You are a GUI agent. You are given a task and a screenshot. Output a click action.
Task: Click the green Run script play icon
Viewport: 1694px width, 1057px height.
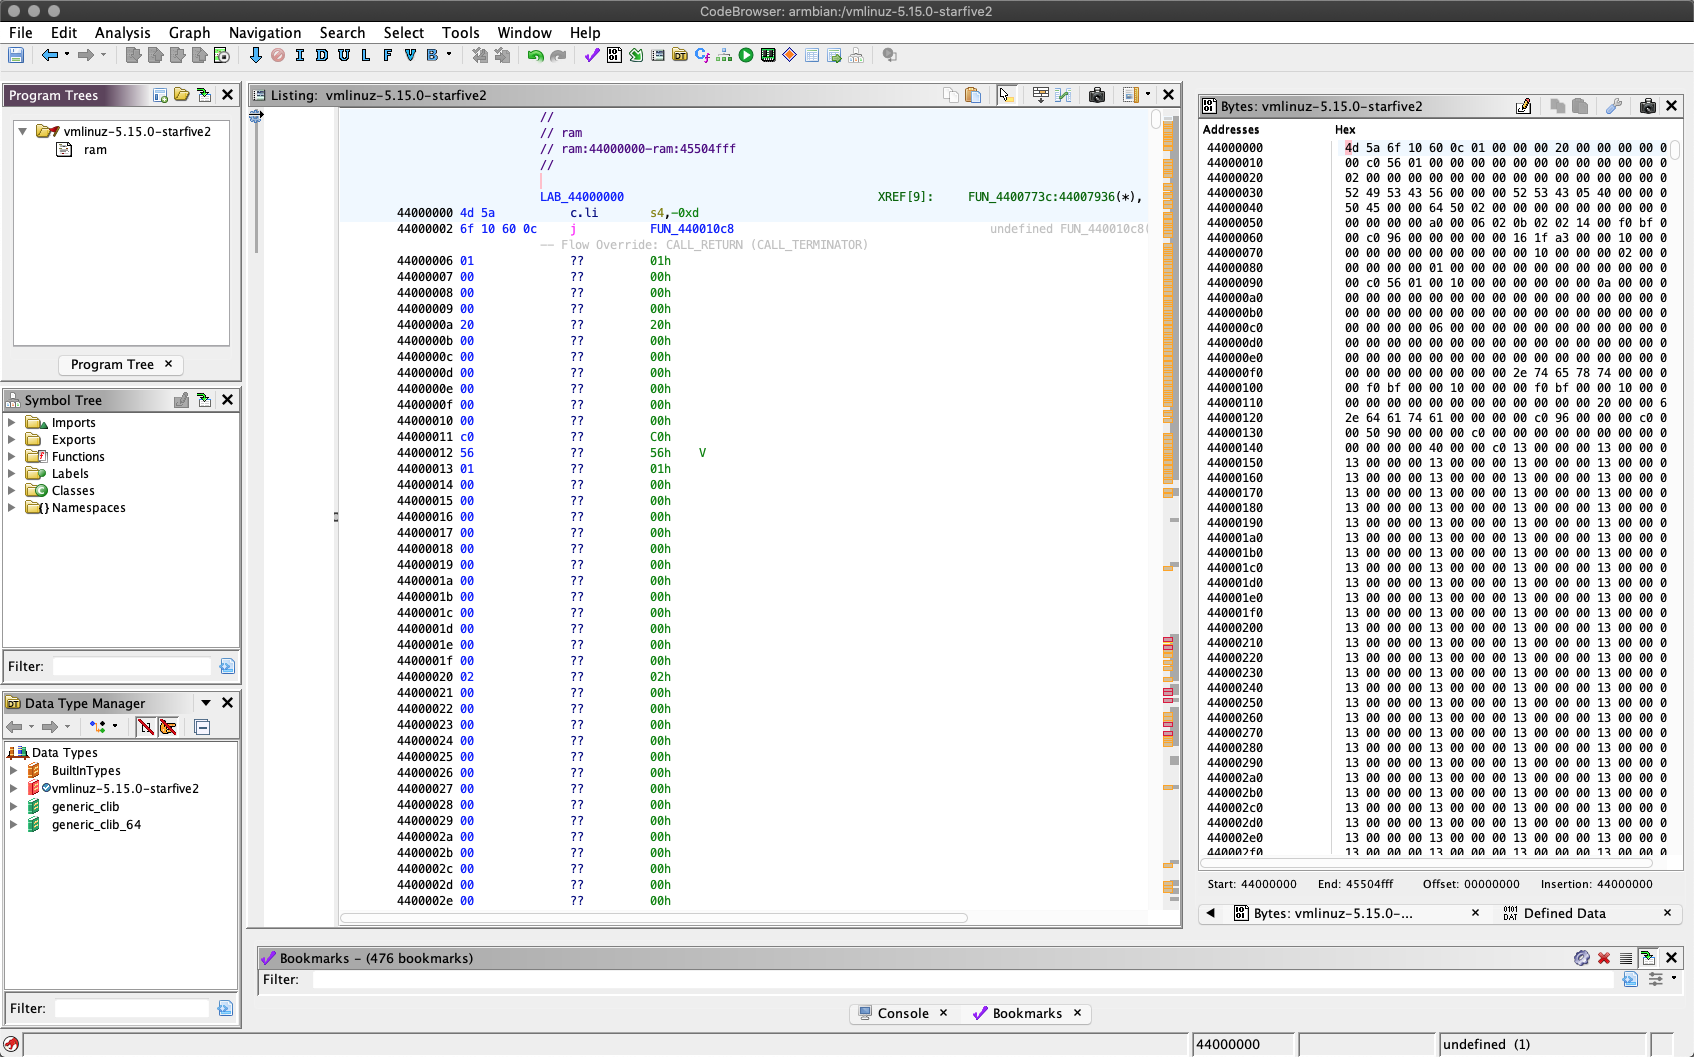tap(746, 56)
